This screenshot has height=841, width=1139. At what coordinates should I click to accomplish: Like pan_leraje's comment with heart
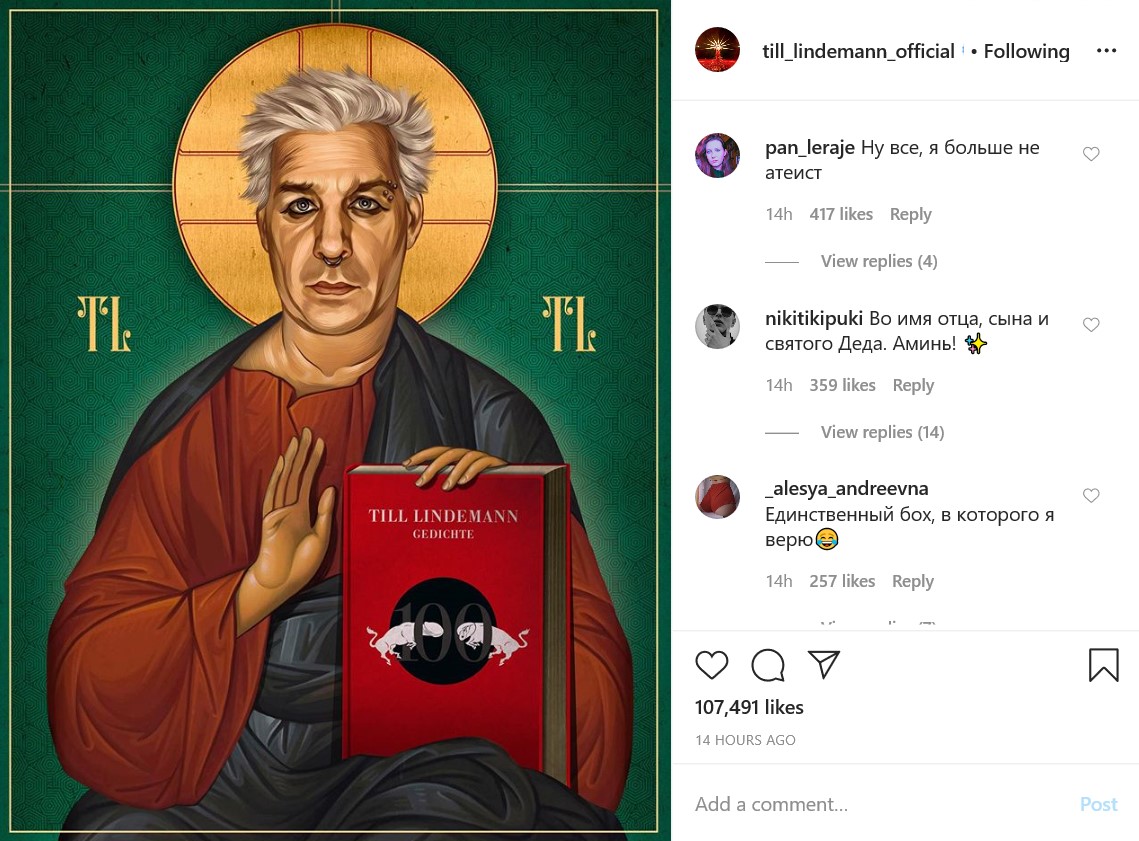point(1091,154)
